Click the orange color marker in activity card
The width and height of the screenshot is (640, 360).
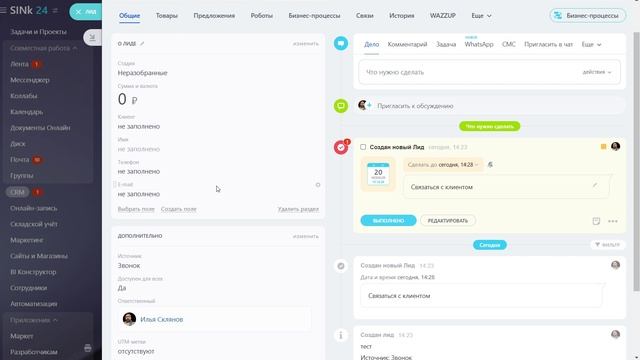[x=603, y=147]
